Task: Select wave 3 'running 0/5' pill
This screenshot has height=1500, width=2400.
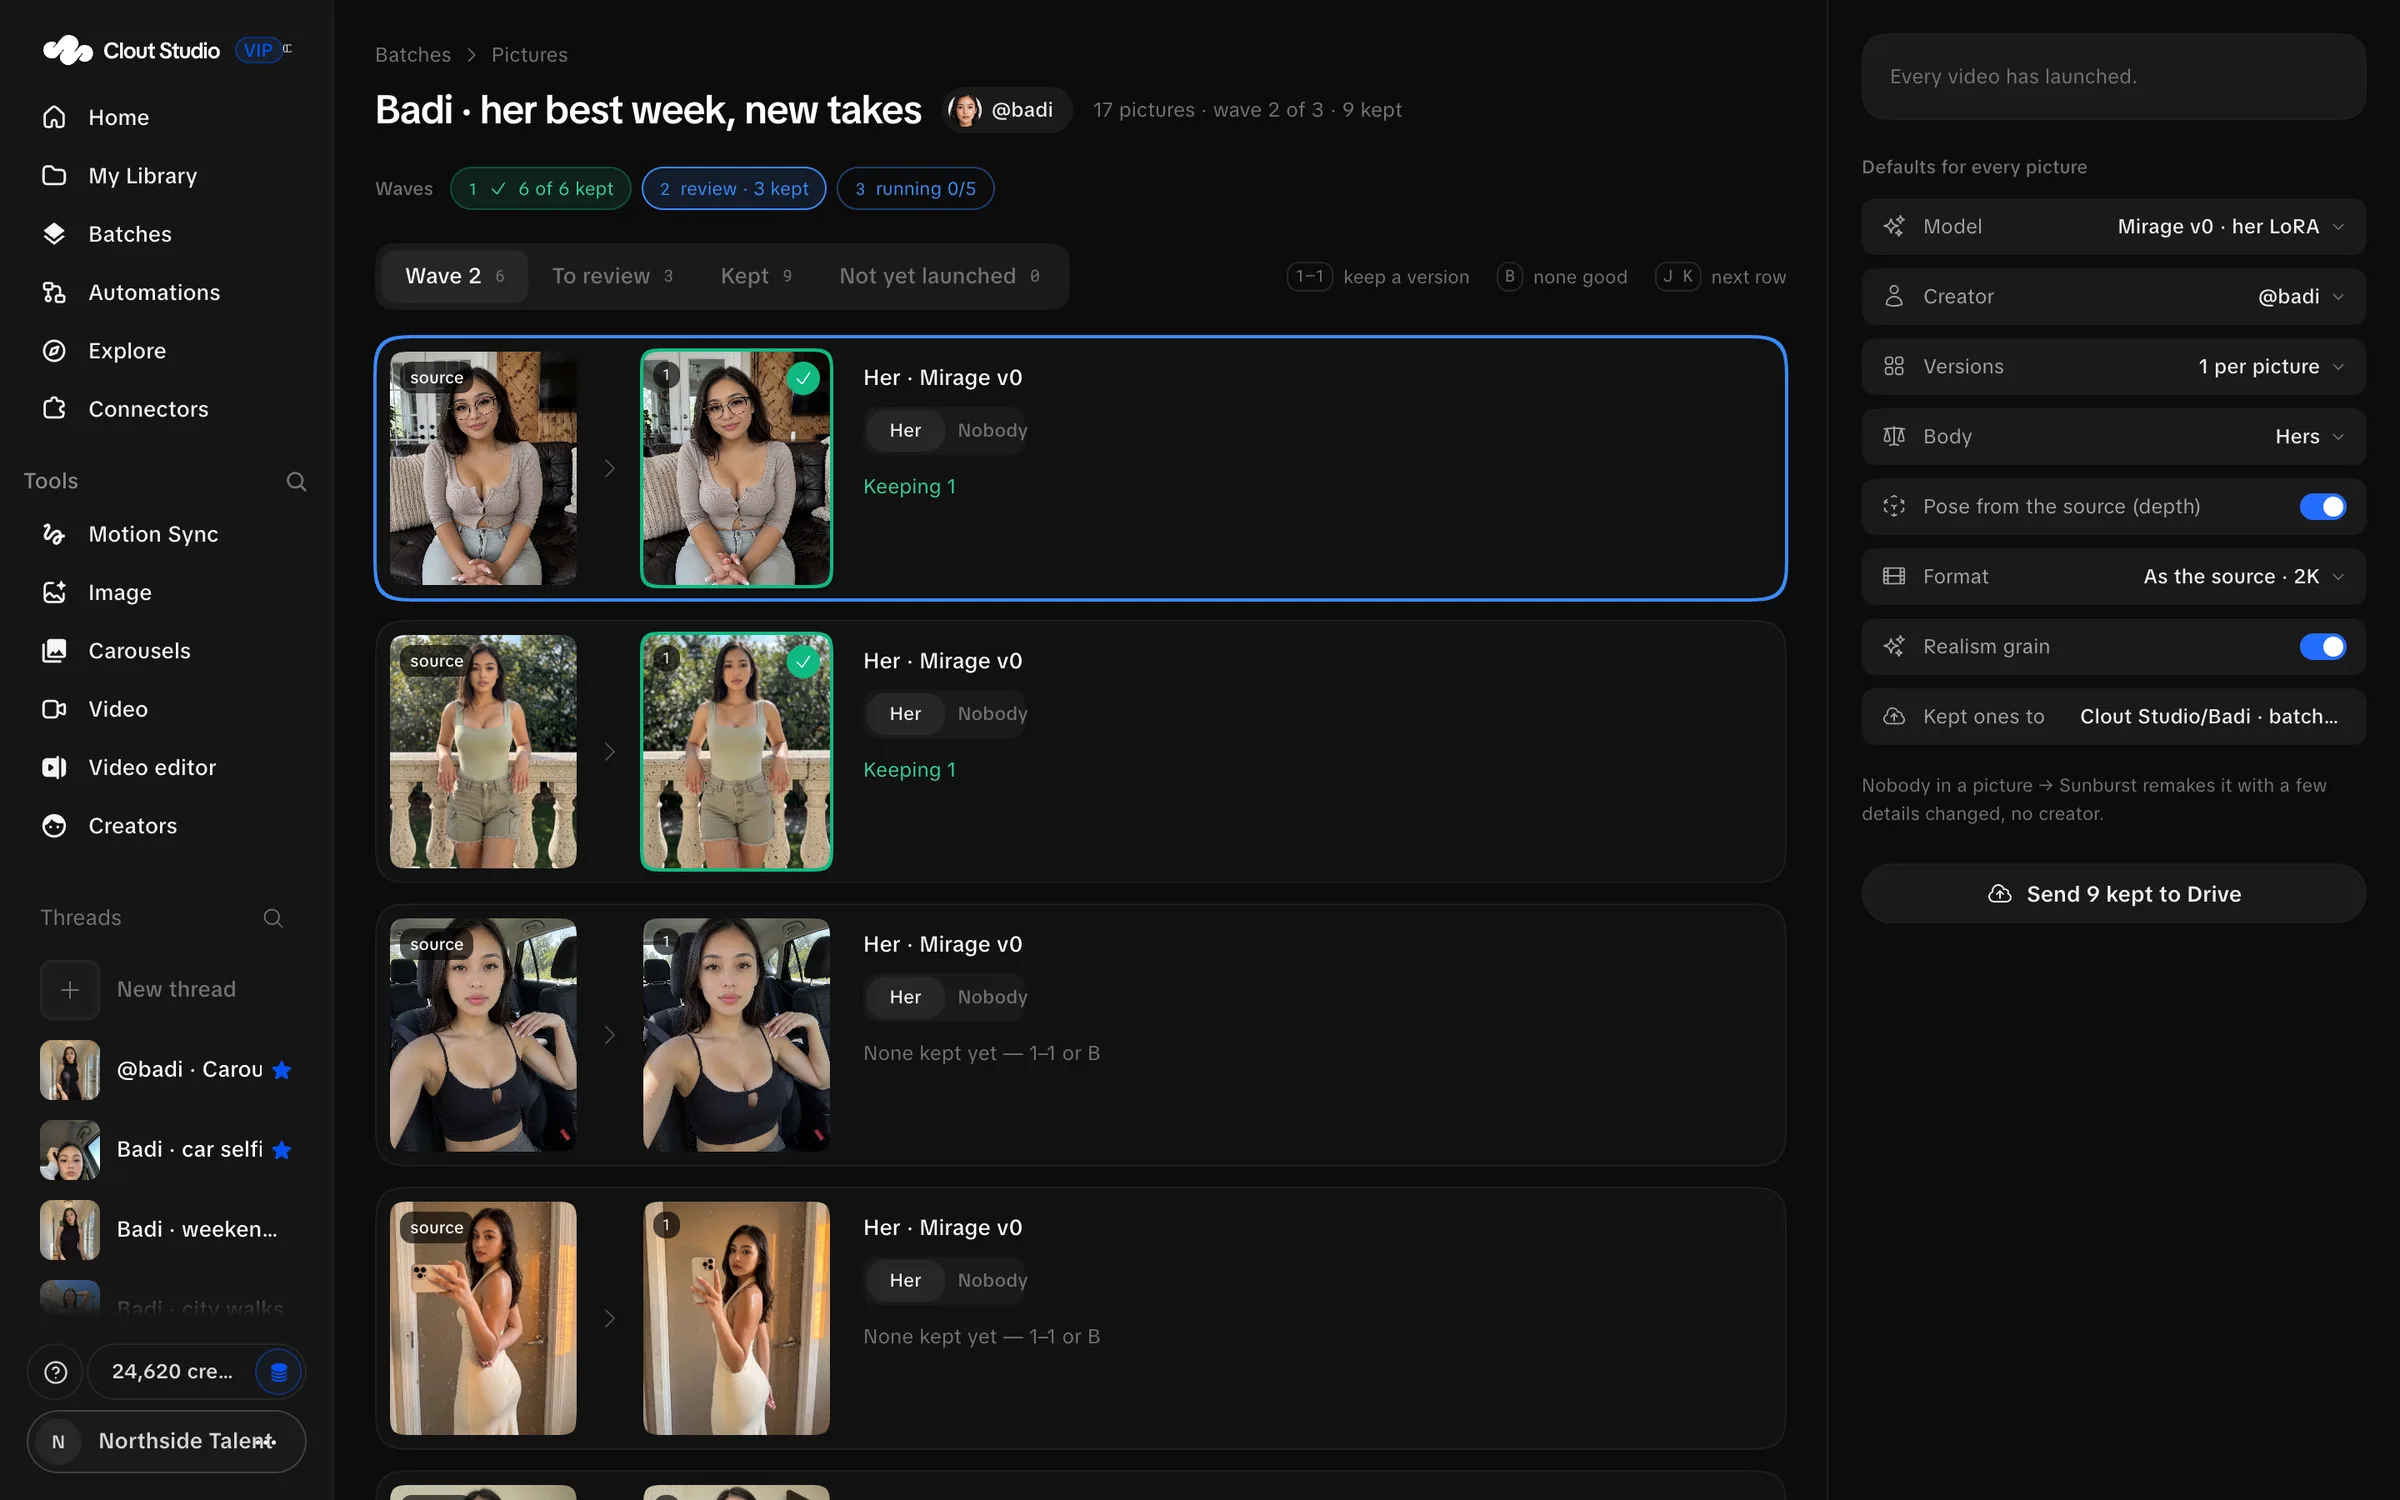Action: coord(915,189)
